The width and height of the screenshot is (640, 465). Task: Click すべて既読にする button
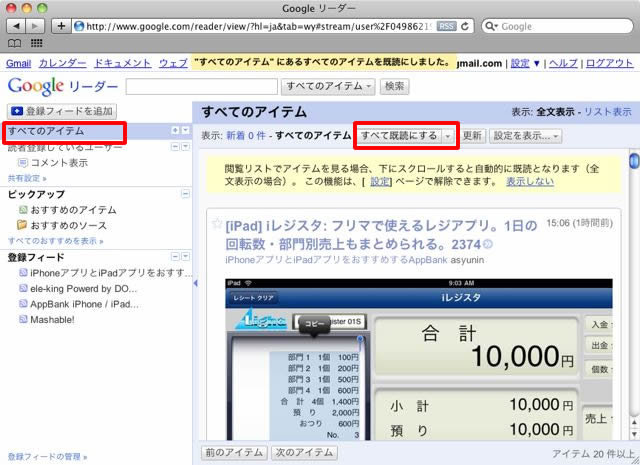coord(399,135)
